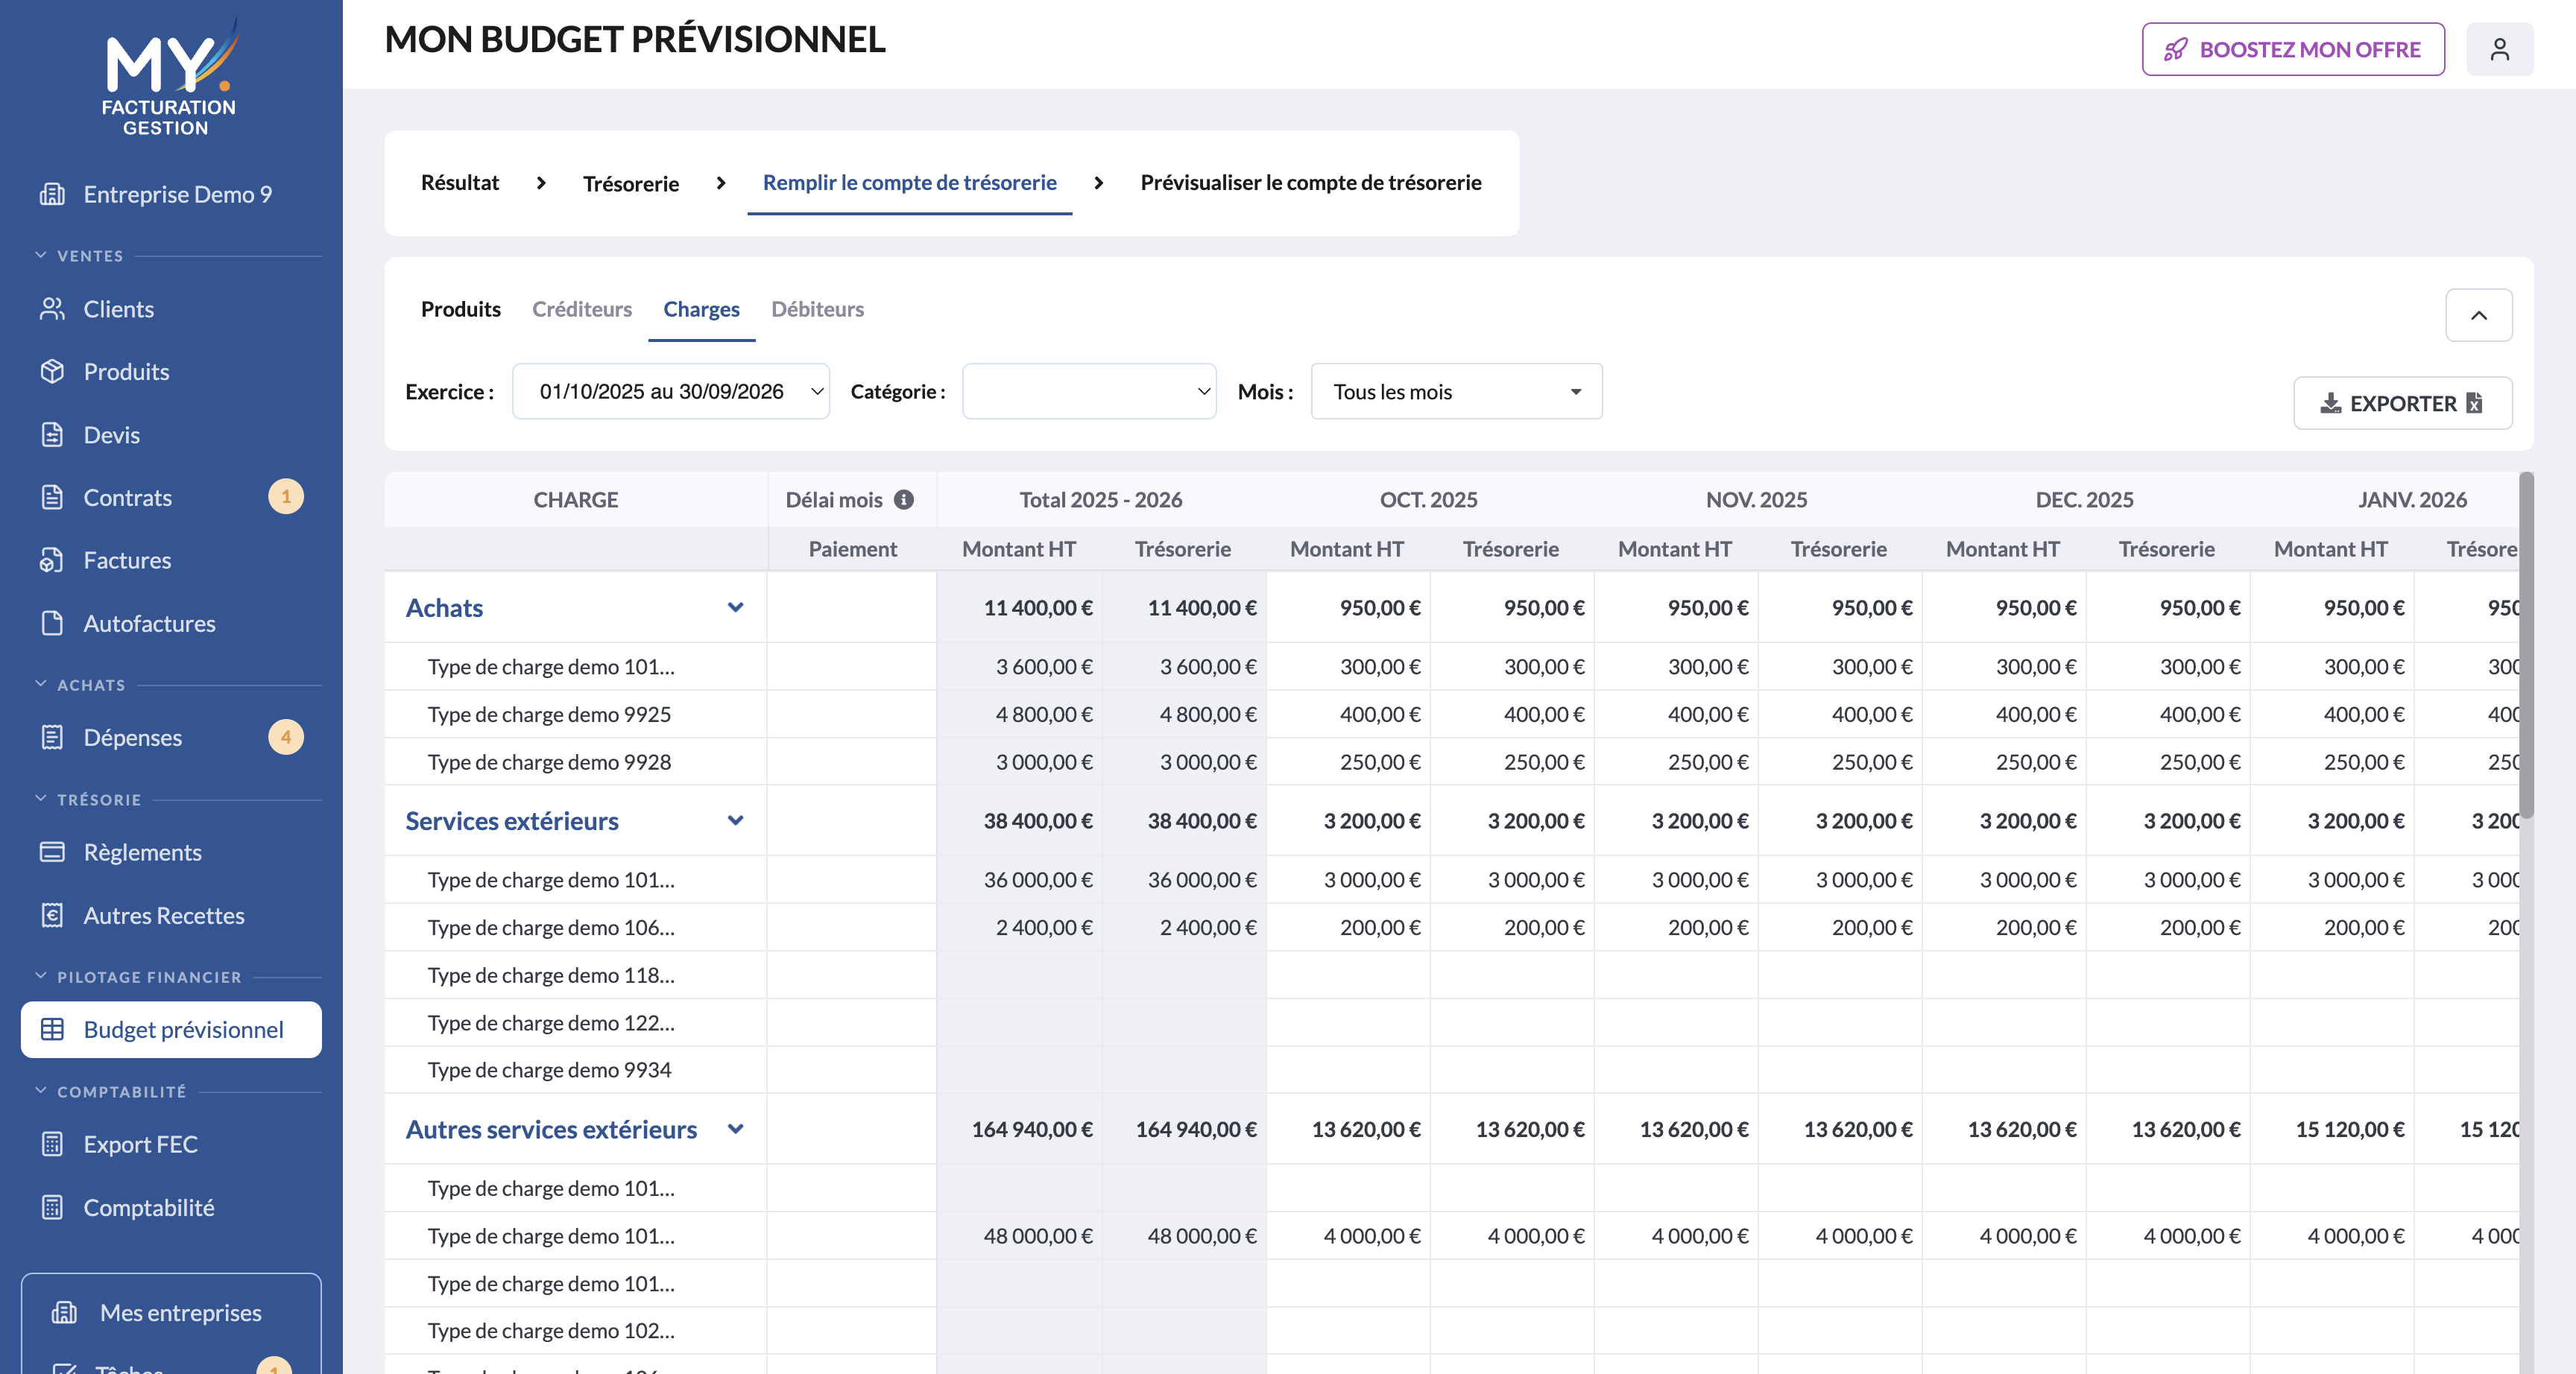Switch to the Créditeurs tab
Viewport: 2576px width, 1374px height.
pyautogui.click(x=581, y=309)
